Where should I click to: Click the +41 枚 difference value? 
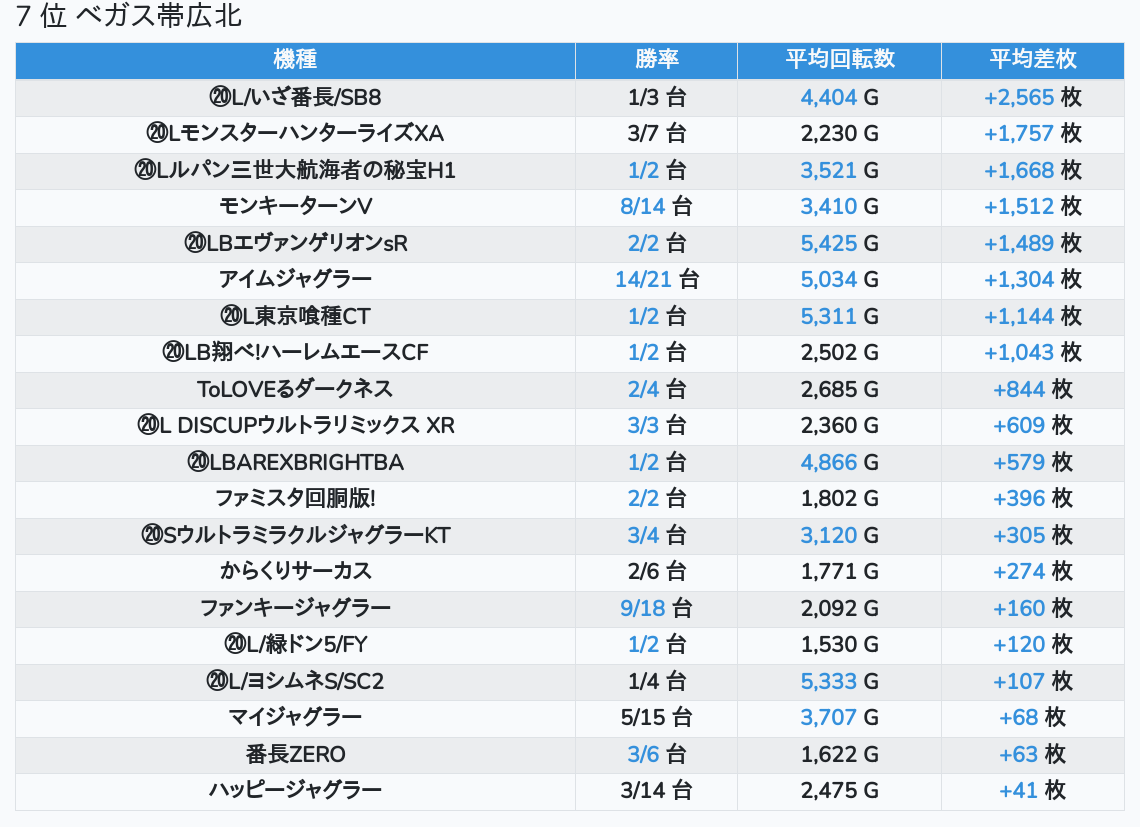coord(1032,791)
